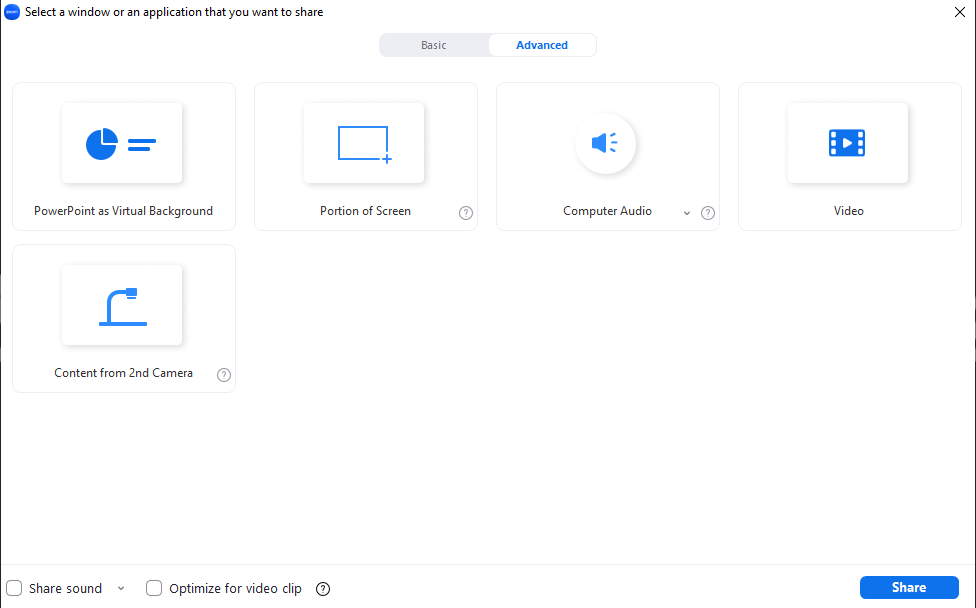This screenshot has height=608, width=976.
Task: Expand the Share sound options dropdown arrow
Action: coord(121,588)
